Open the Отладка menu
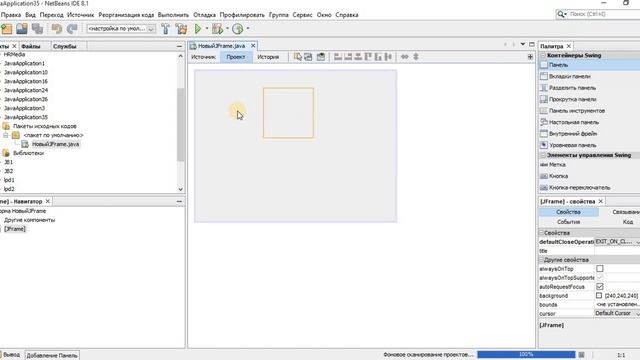This screenshot has height=360, width=640. click(204, 15)
